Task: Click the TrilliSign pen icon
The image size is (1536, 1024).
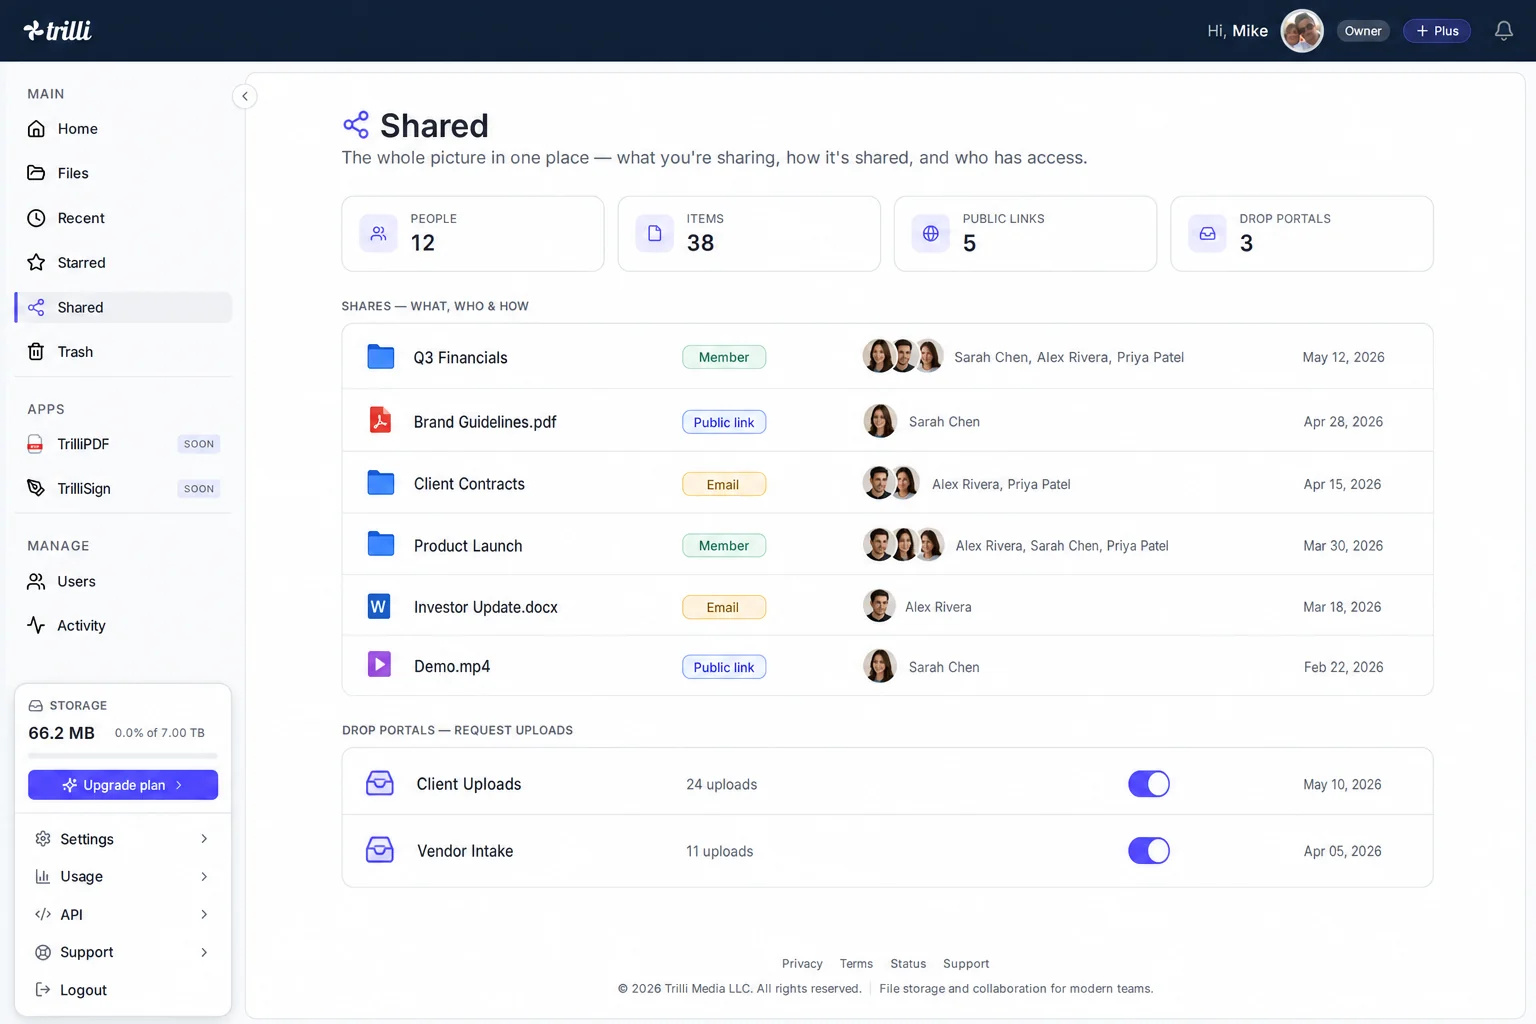Action: (x=36, y=488)
